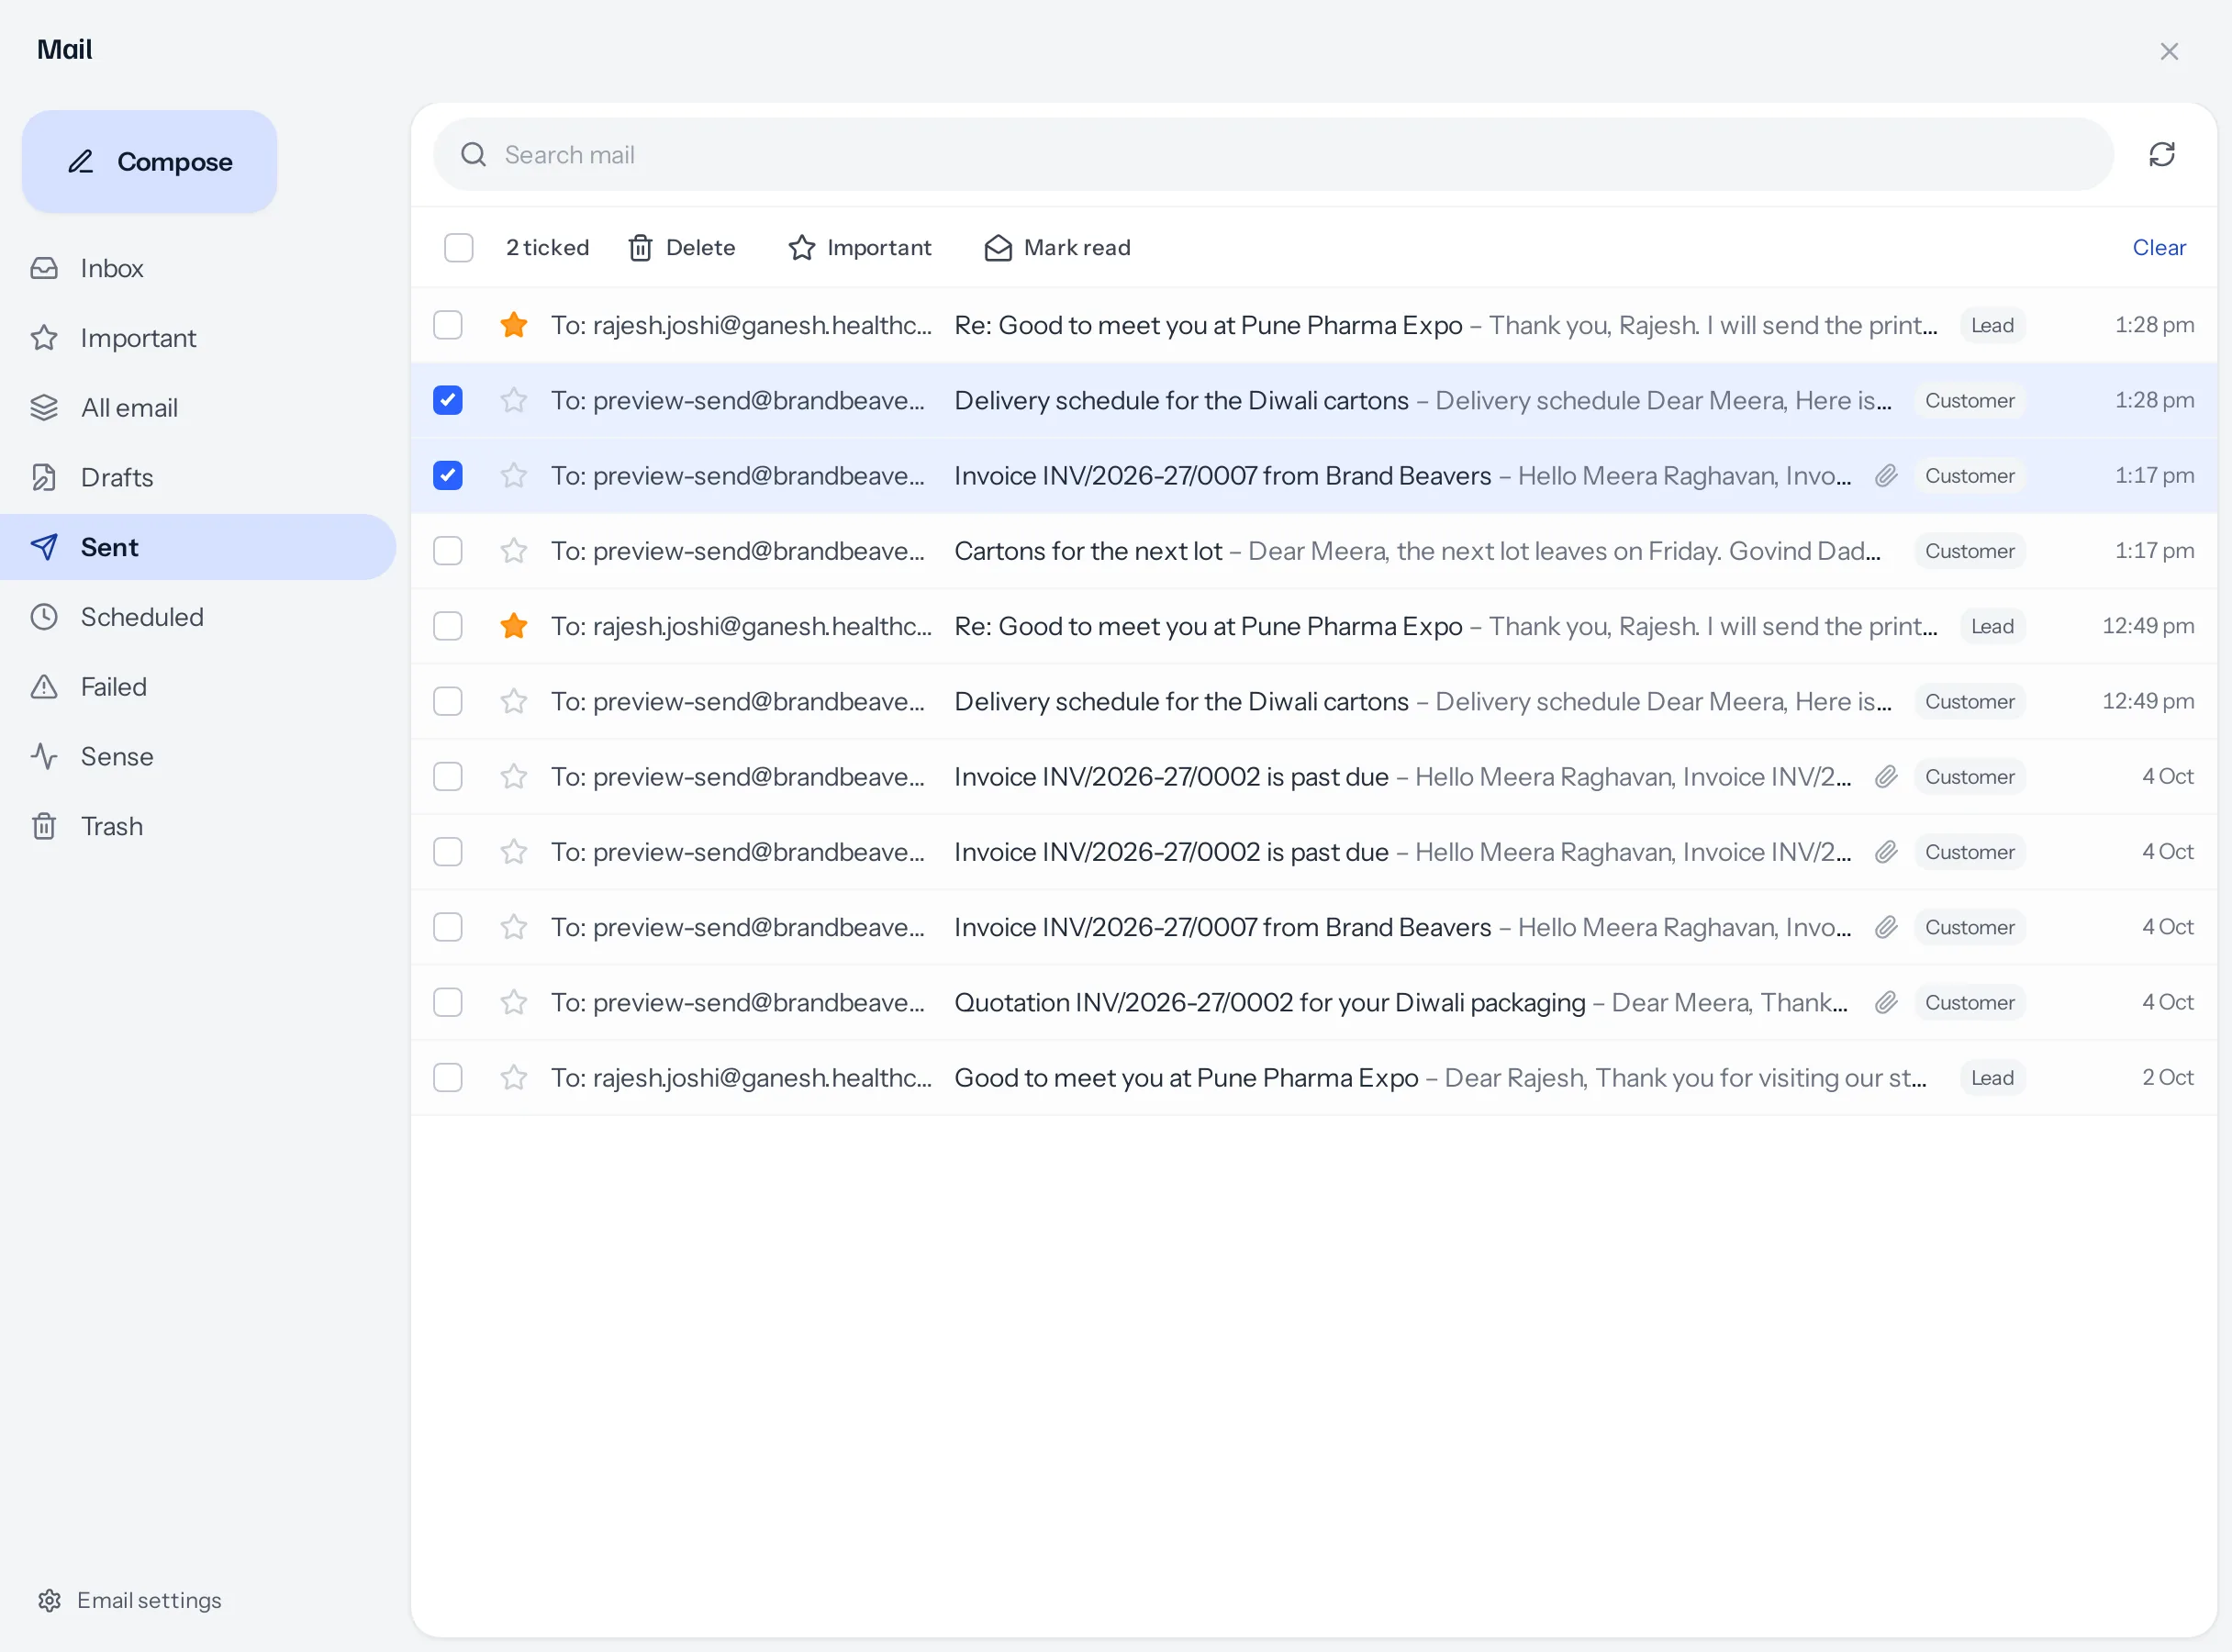The width and height of the screenshot is (2232, 1652).
Task: Click the Compose button
Action: (x=150, y=161)
